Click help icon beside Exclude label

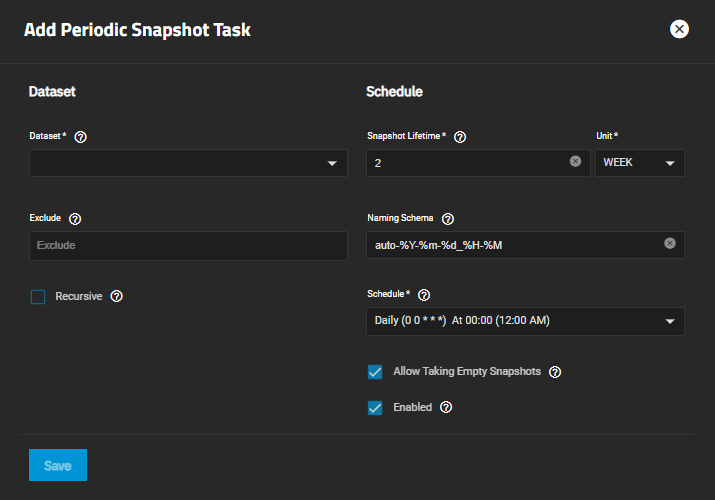coord(75,218)
